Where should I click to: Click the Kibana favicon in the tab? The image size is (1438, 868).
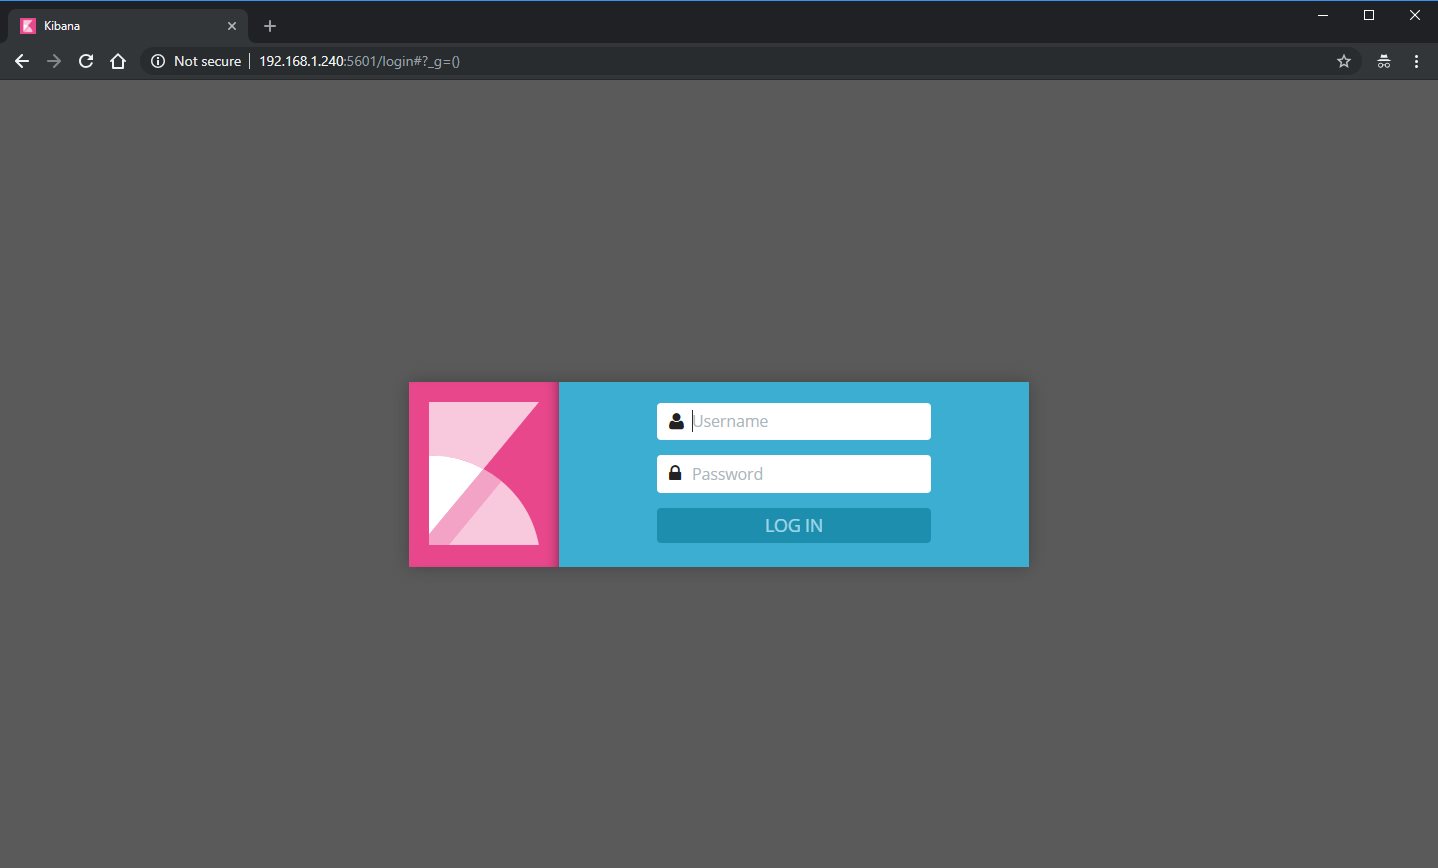(28, 26)
